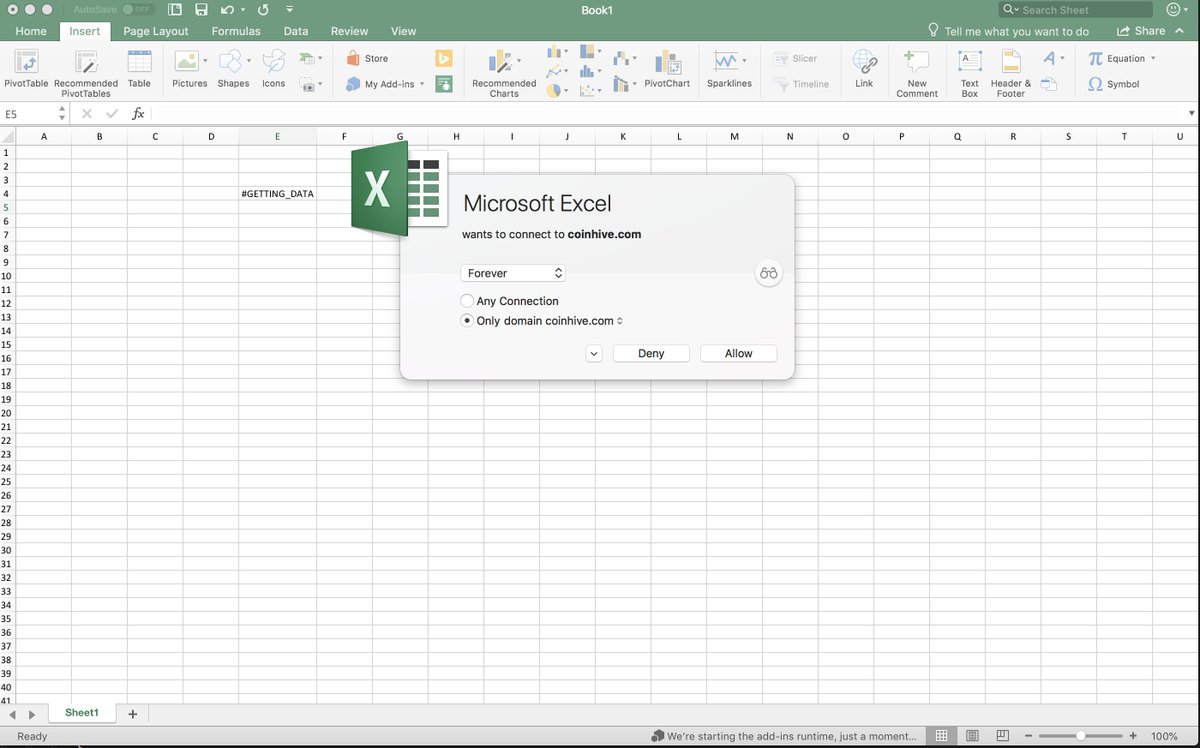Zoom in with the plus button
This screenshot has width=1200, height=748.
click(x=1133, y=736)
